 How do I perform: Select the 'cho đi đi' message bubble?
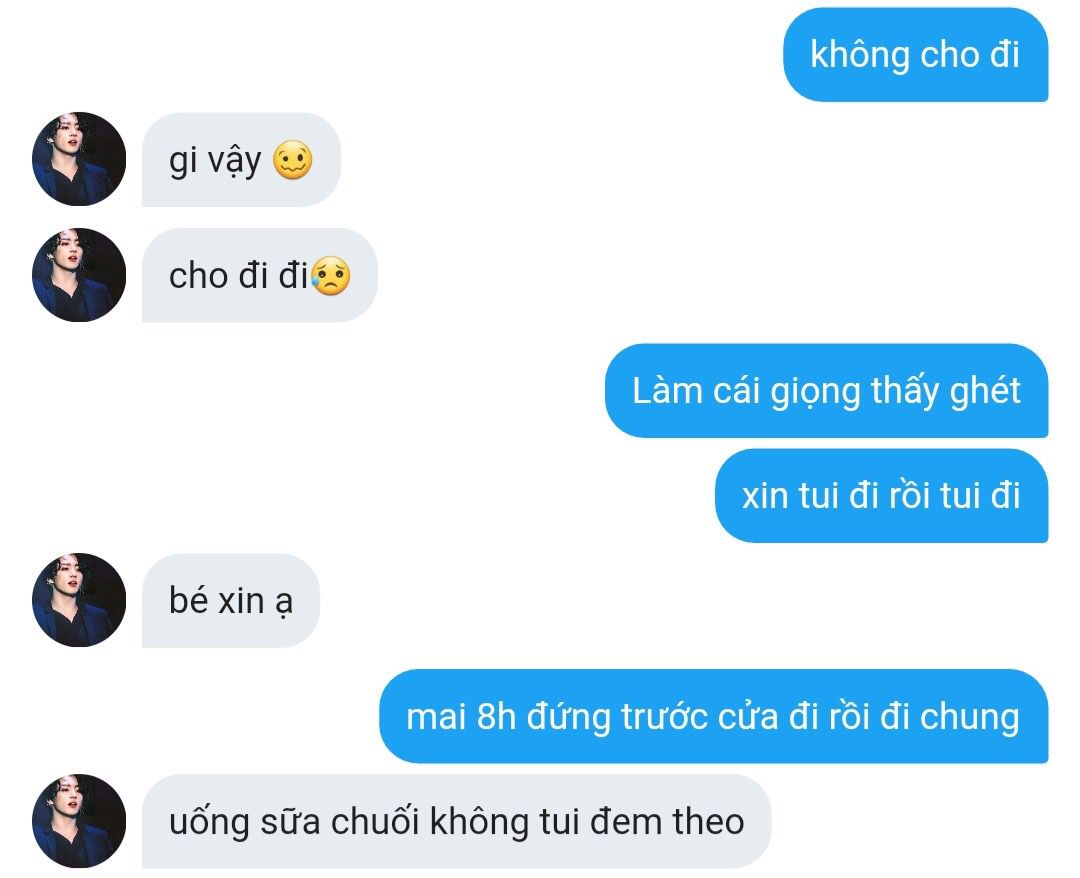point(260,275)
